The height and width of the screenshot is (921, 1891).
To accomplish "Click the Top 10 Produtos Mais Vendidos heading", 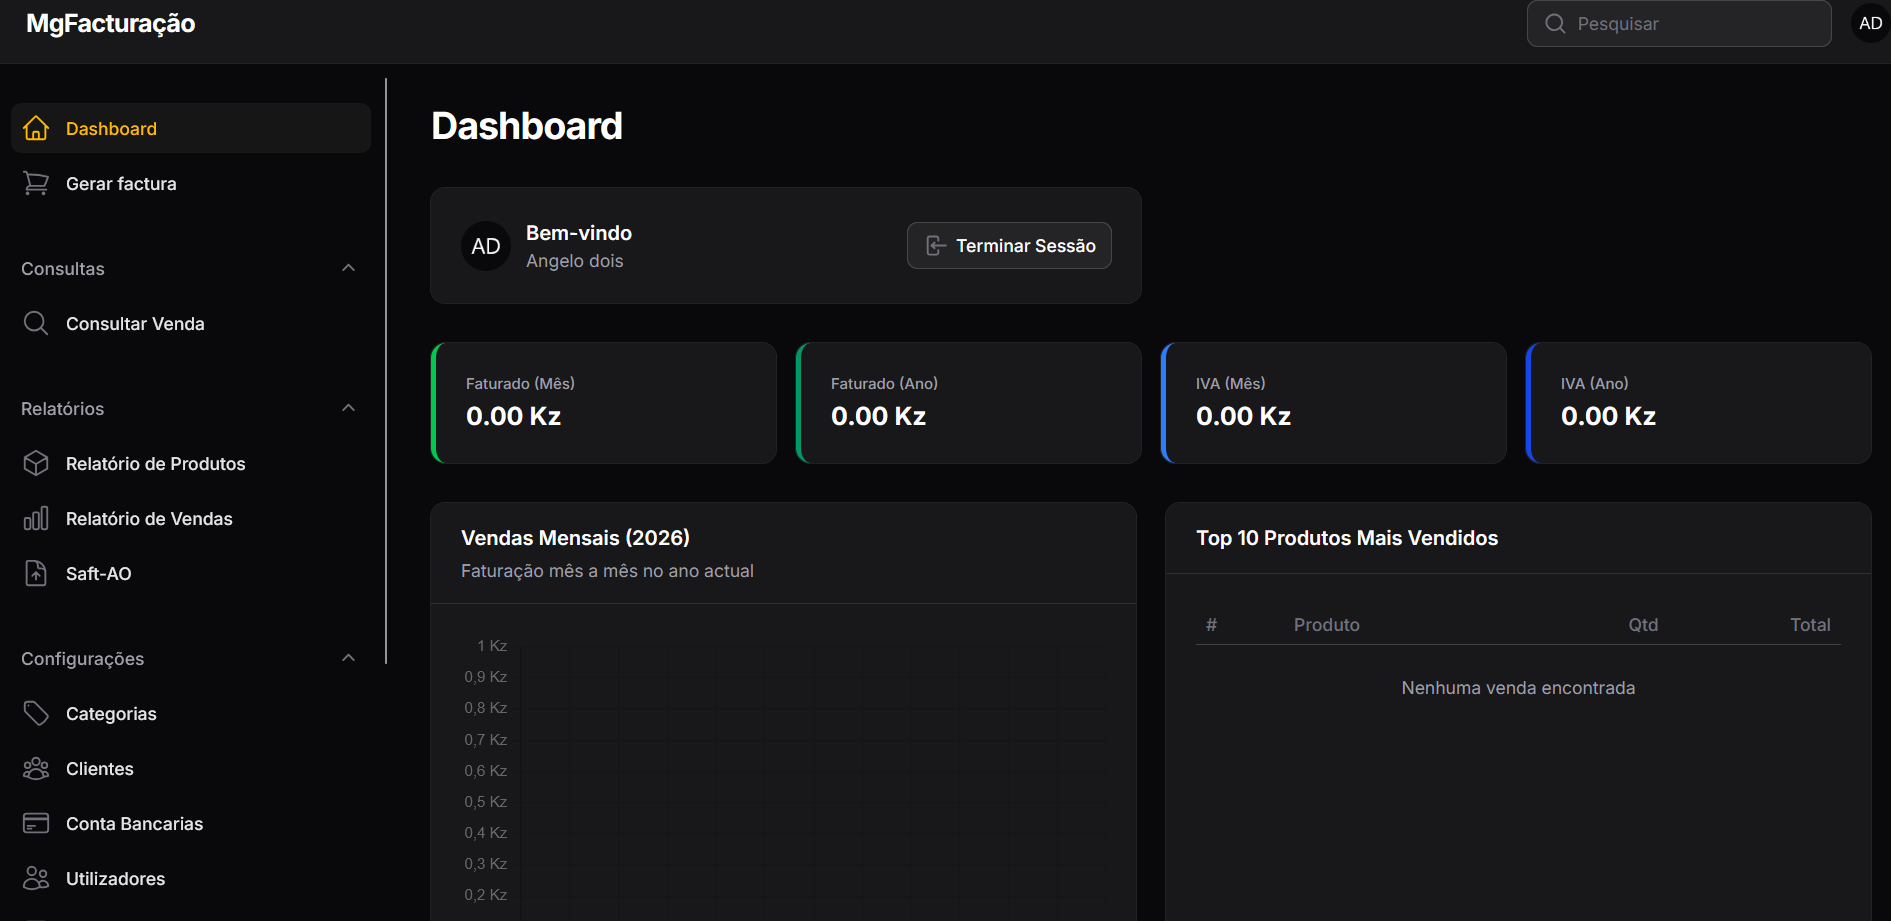I will [1347, 538].
